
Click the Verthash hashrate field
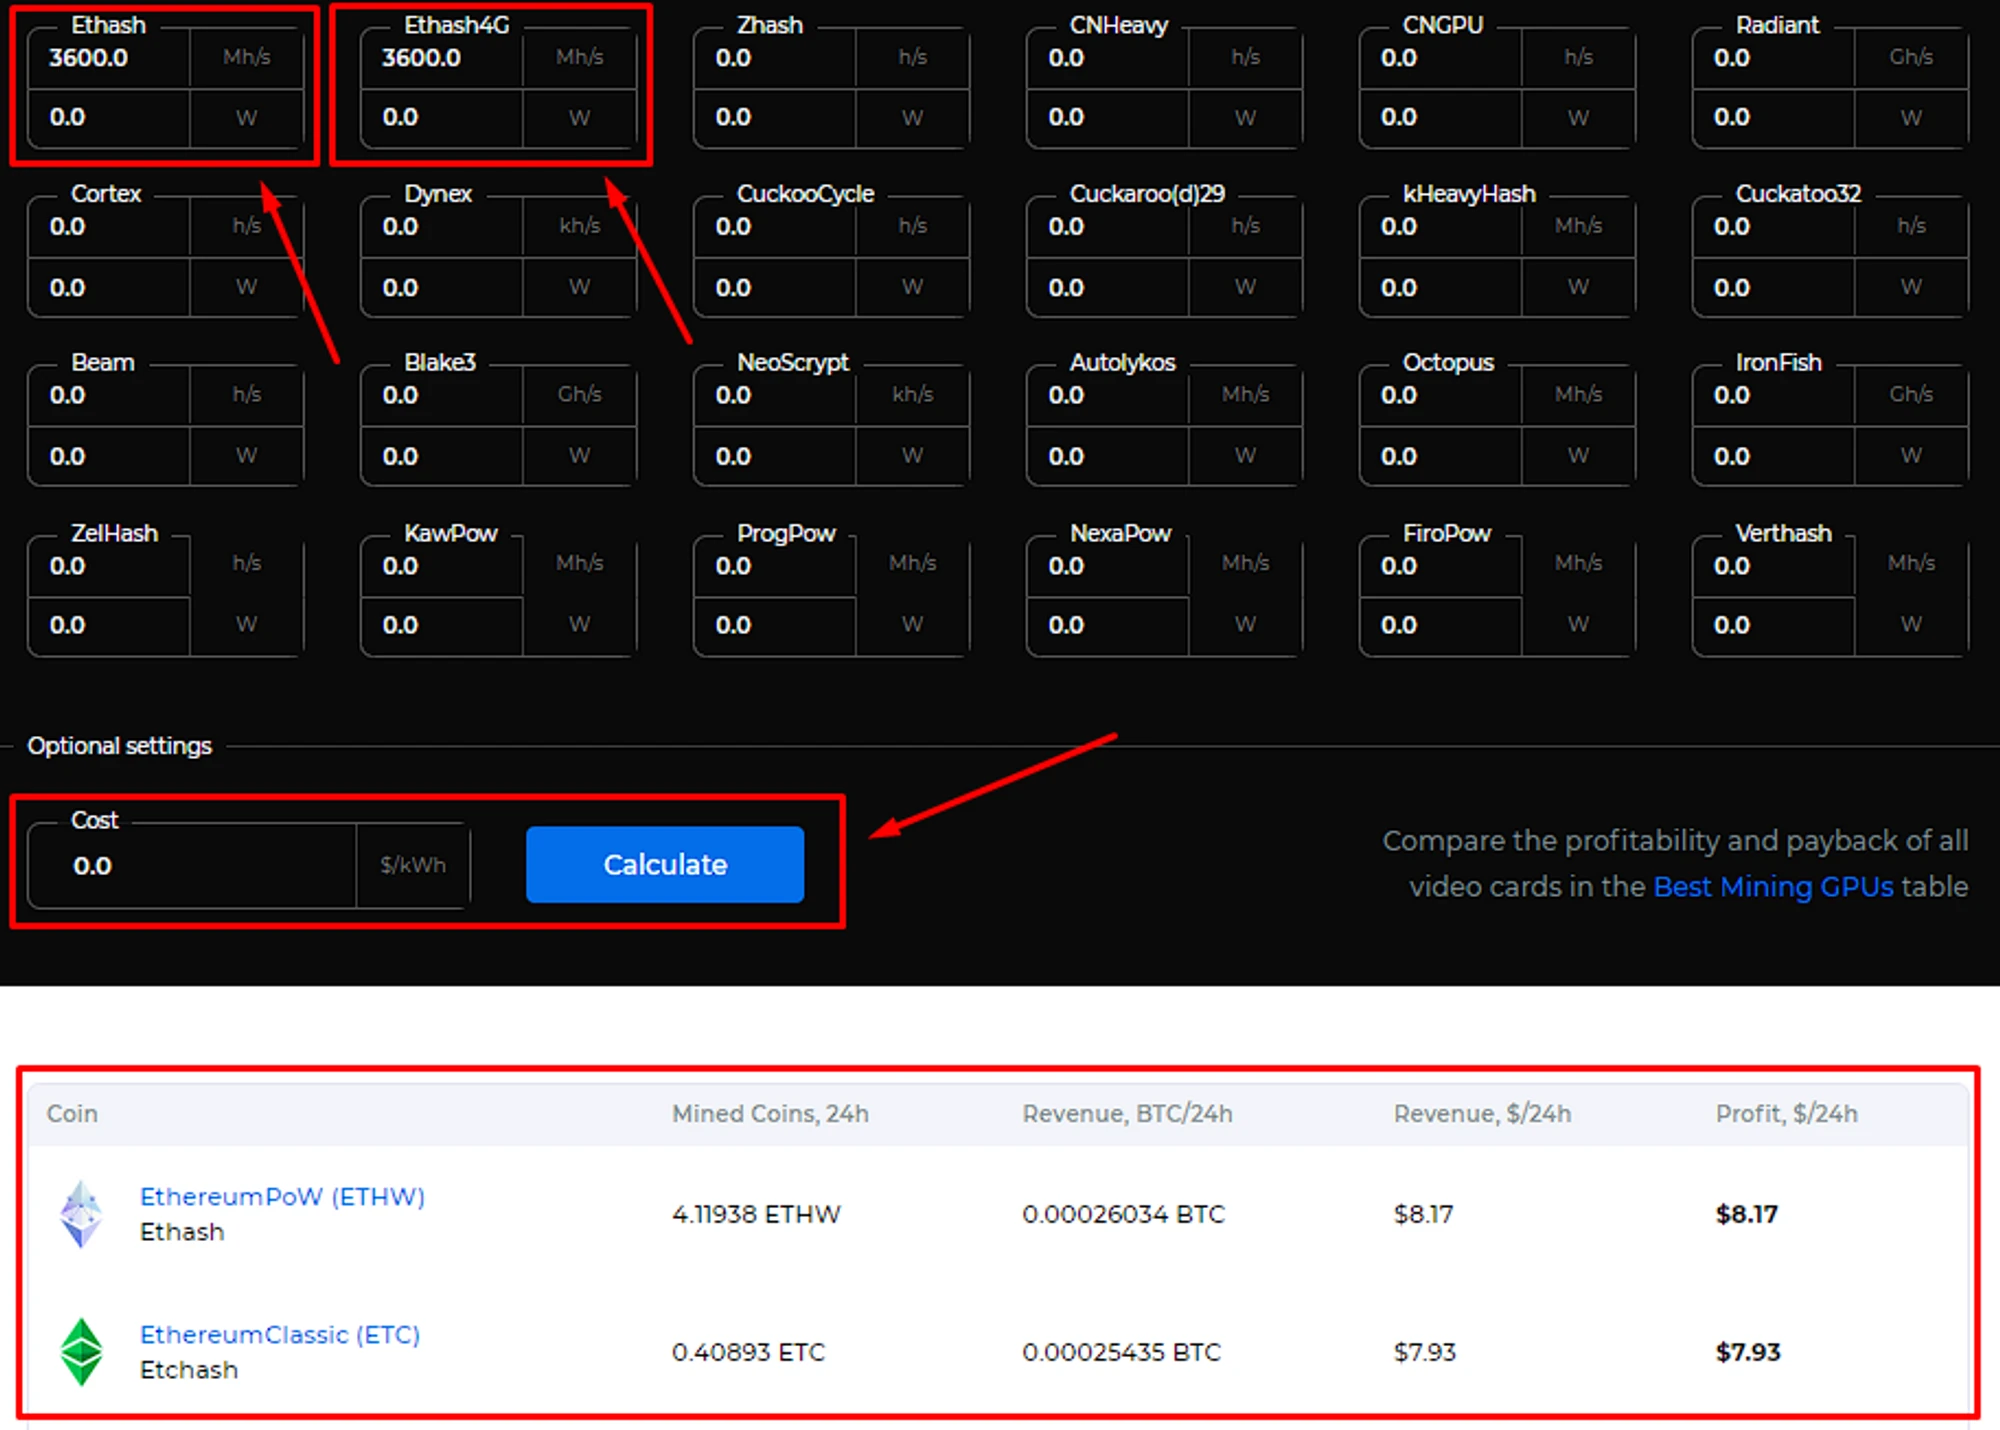pos(1773,566)
